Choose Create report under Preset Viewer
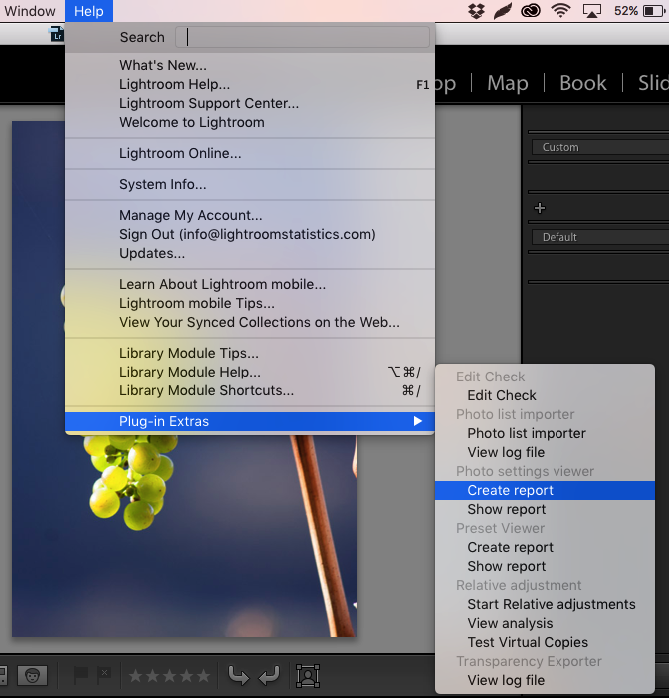Viewport: 669px width, 698px height. click(x=545, y=547)
